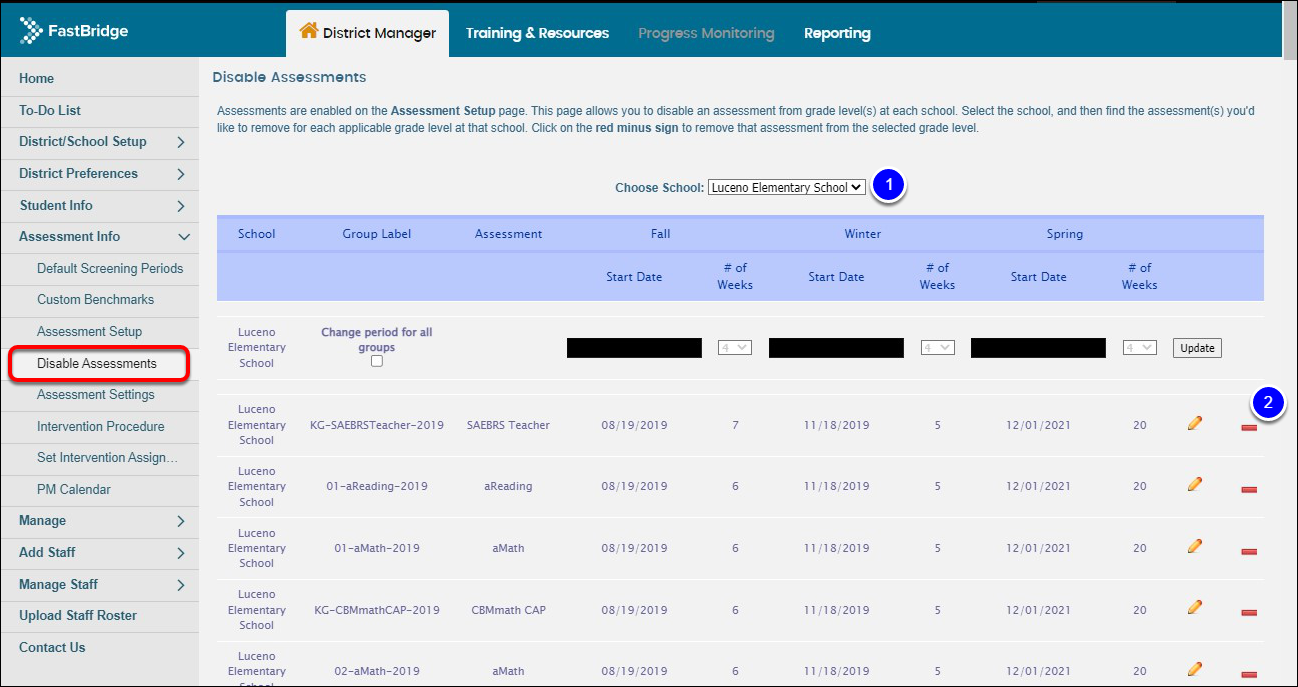Remove KG-SAEBRSTeacher-2019 using the red minus
Viewport: 1298px width, 687px height.
[x=1249, y=428]
